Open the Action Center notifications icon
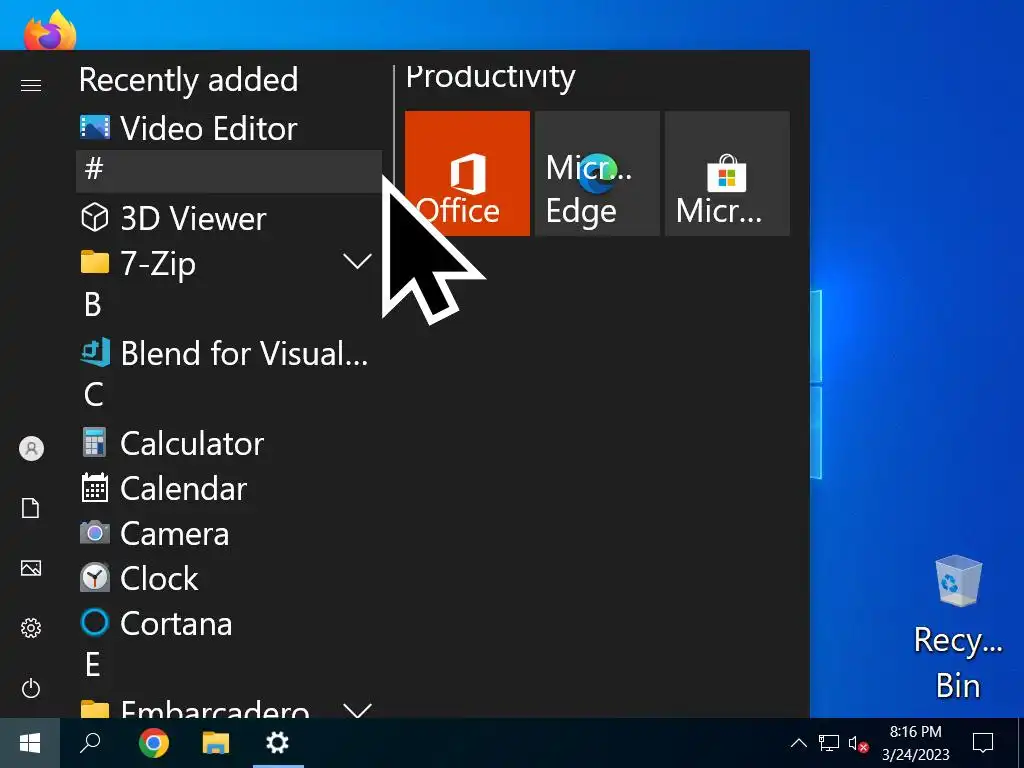The image size is (1024, 768). click(x=983, y=743)
